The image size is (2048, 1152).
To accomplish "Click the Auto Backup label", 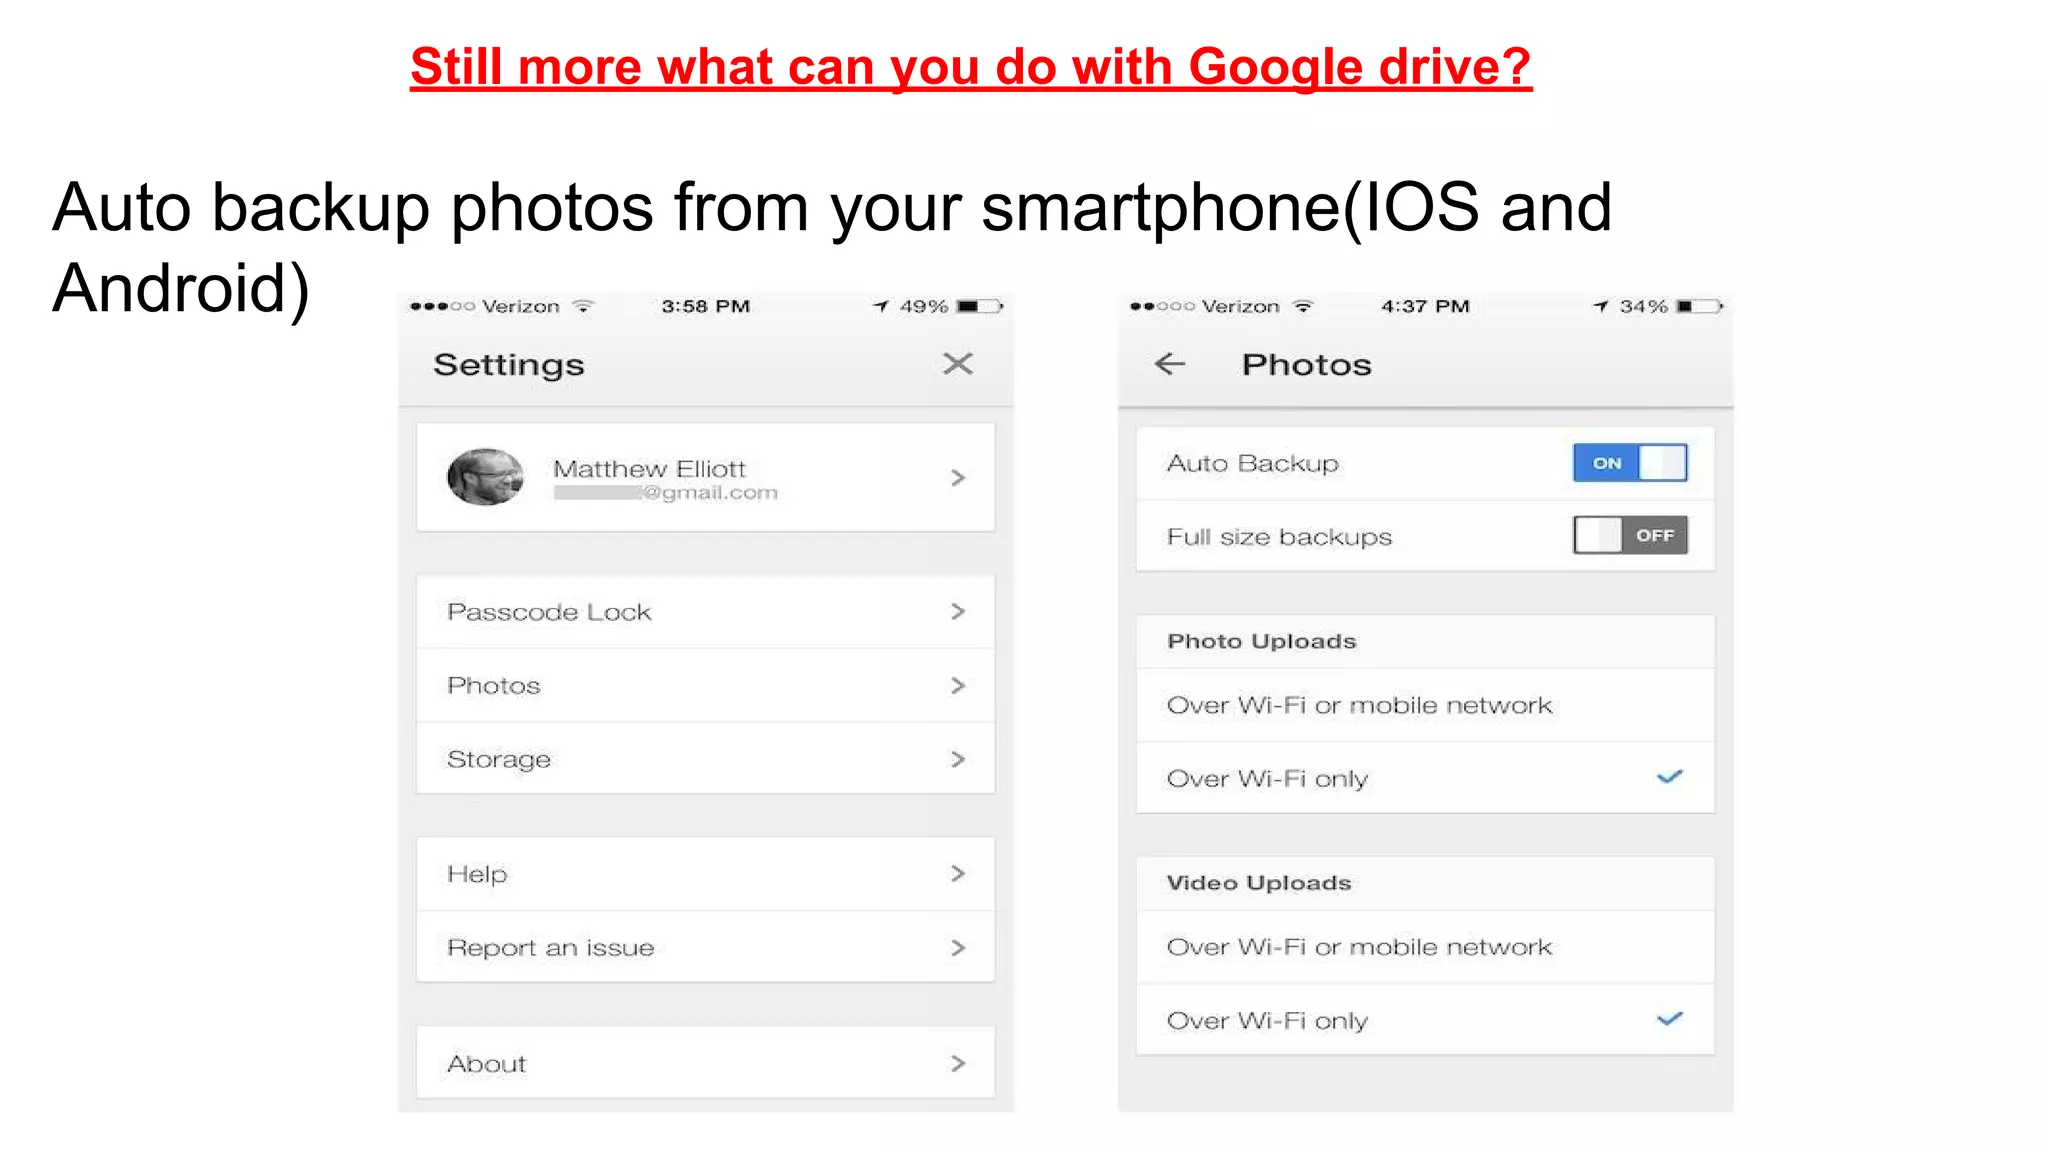I will [x=1252, y=464].
